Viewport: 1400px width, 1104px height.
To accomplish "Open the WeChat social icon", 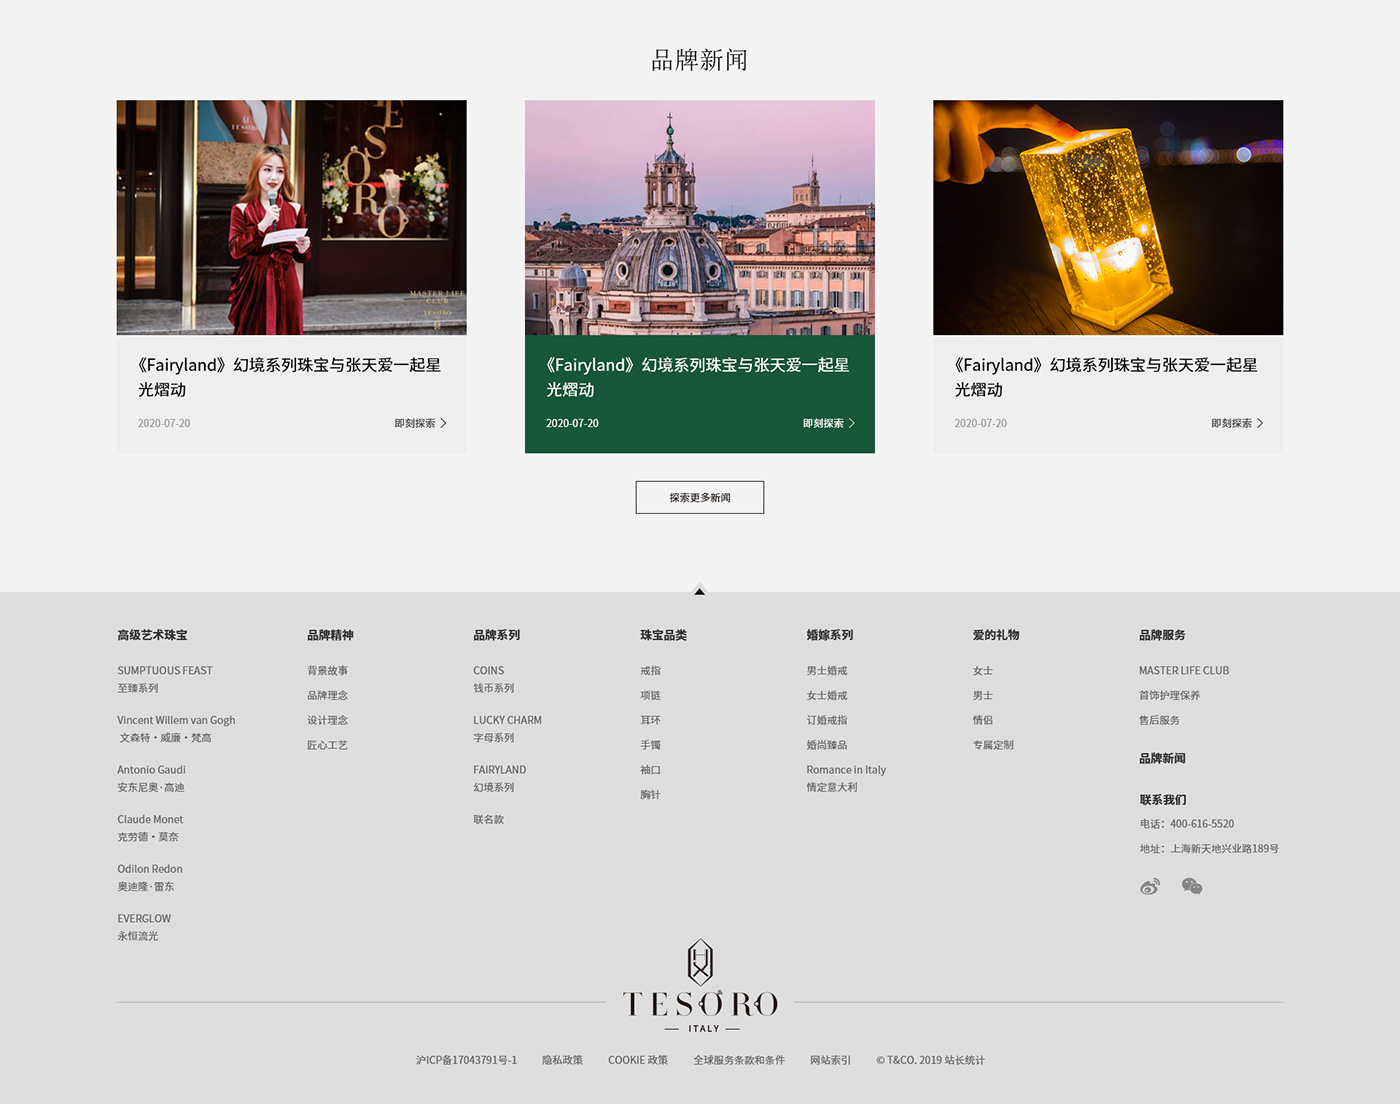I will coord(1191,887).
